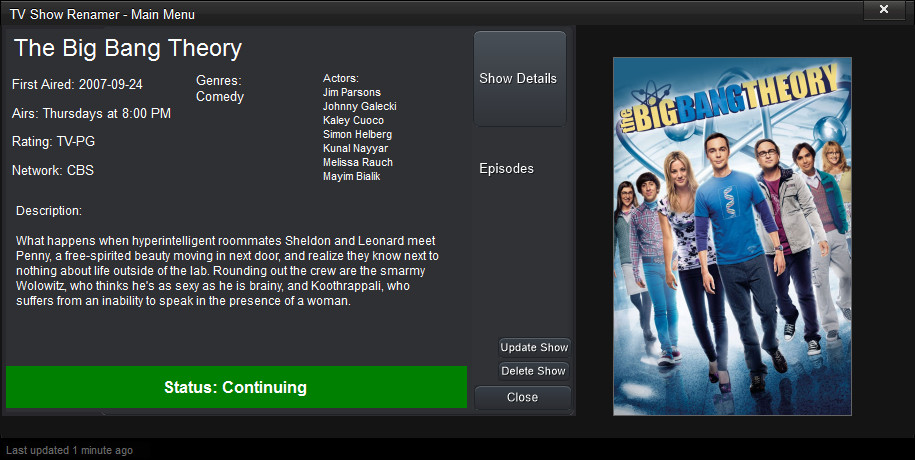Screen dimensions: 915x460
Task: Click the Network: CBS label
Action: click(53, 170)
